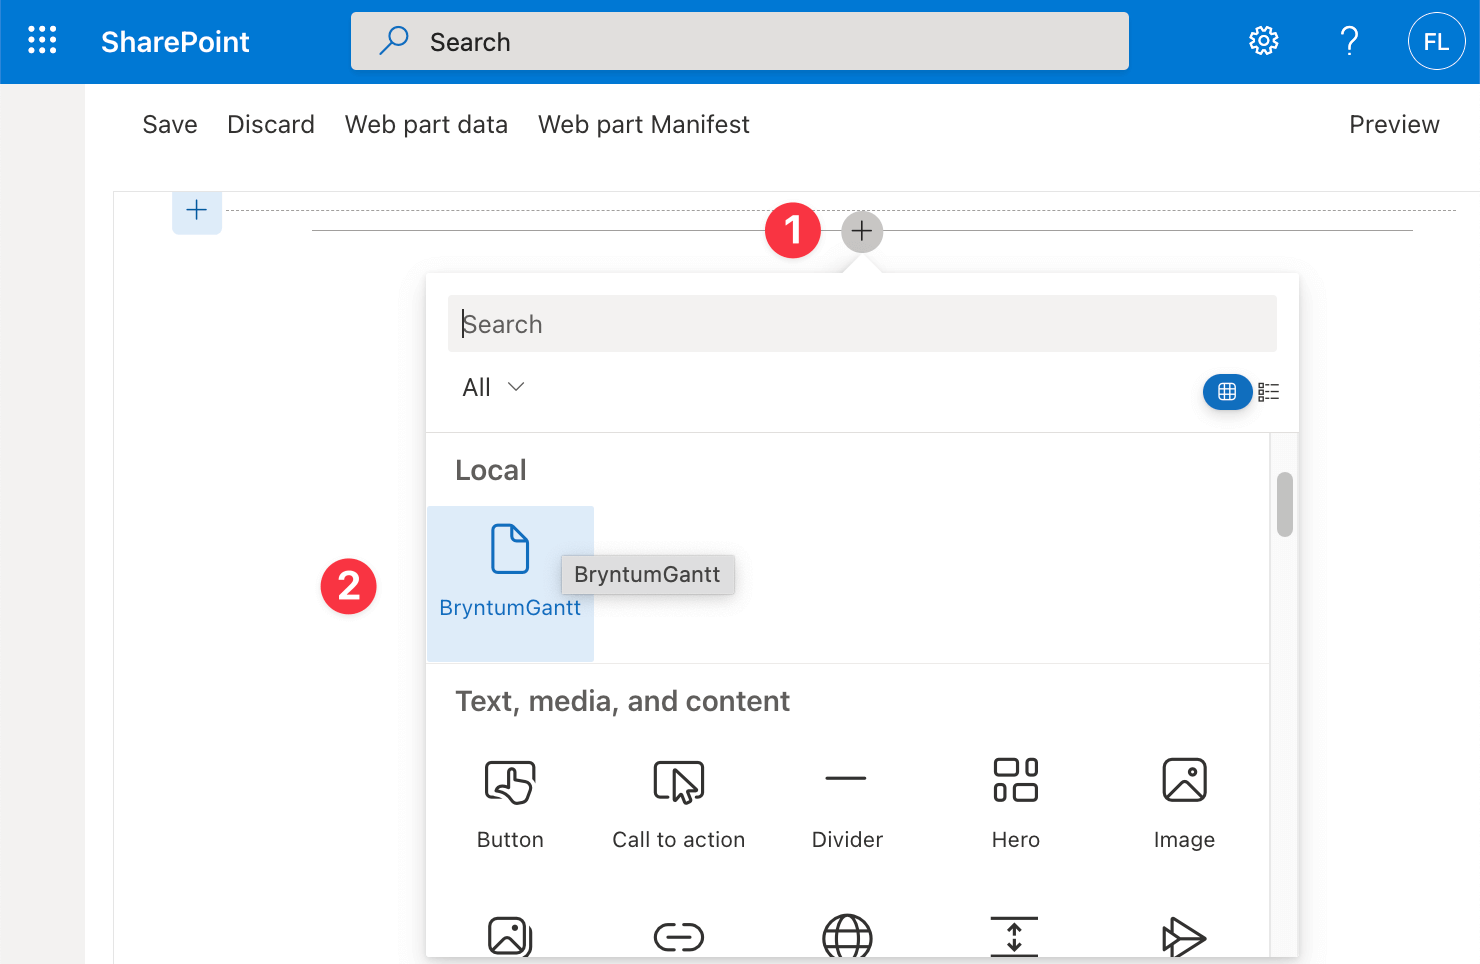1480x964 pixels.
Task: Switch to Preview mode
Action: [1394, 124]
